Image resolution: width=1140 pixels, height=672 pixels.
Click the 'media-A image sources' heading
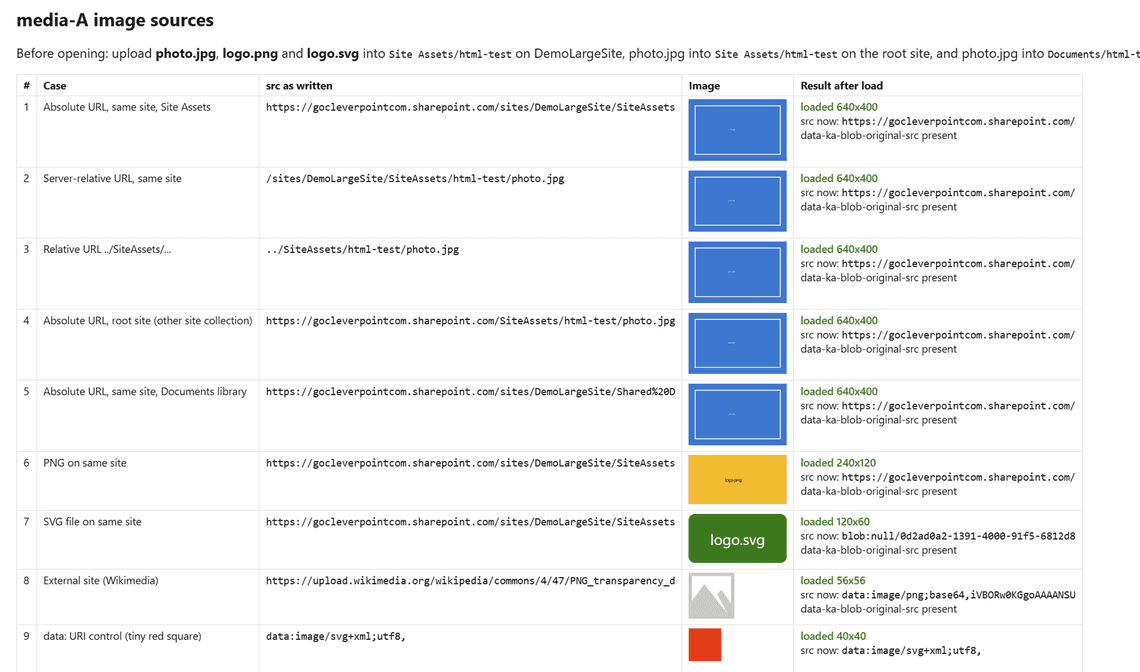(x=115, y=20)
